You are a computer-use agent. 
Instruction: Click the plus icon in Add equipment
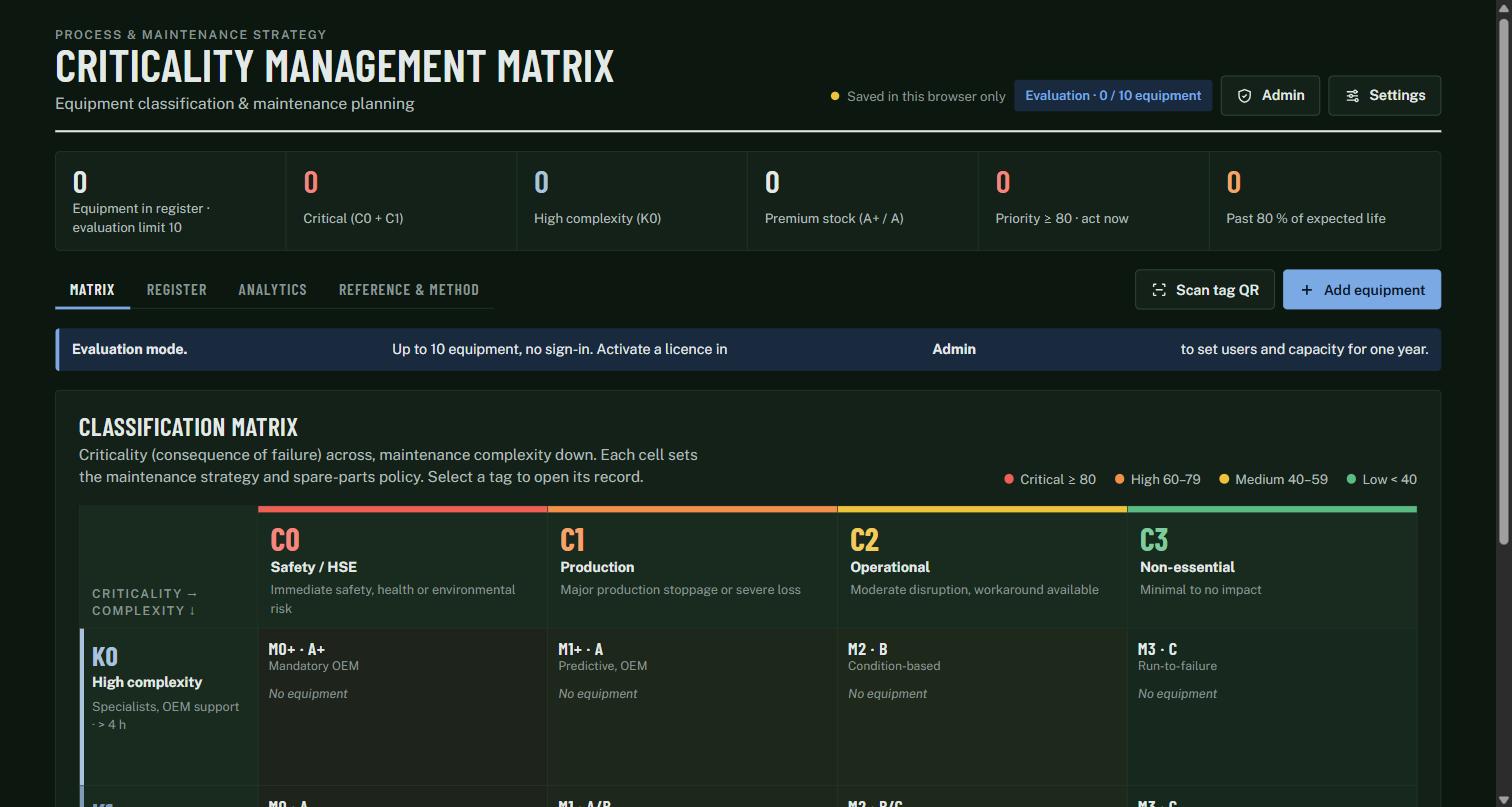(1306, 290)
